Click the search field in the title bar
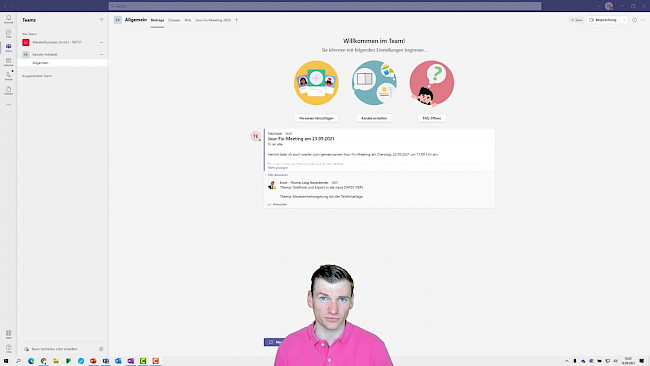Screen dimensions: 650x366 coord(325,6)
